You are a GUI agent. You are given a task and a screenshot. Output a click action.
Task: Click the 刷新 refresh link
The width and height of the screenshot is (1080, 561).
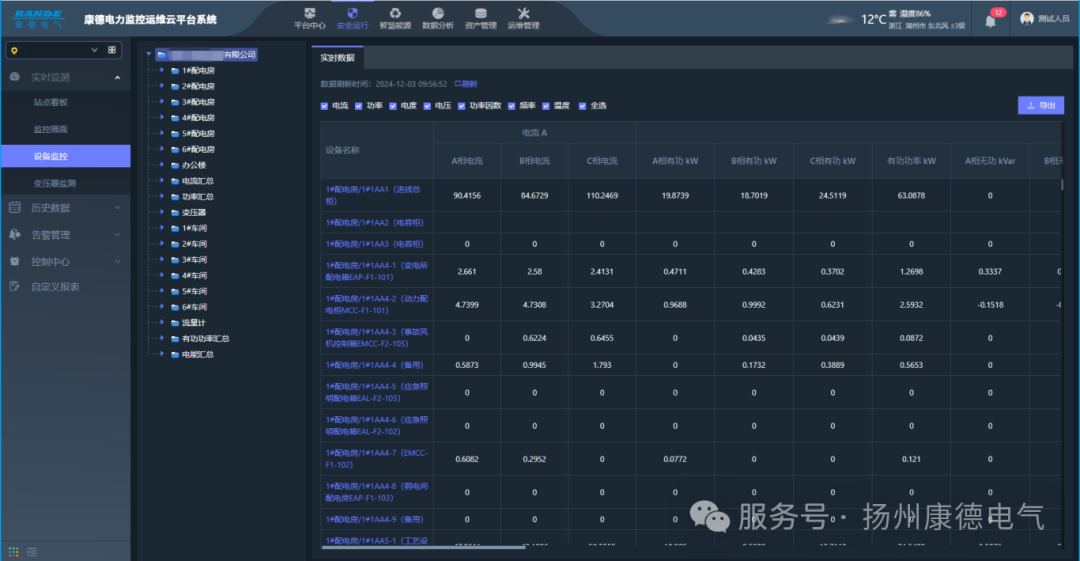(x=466, y=84)
